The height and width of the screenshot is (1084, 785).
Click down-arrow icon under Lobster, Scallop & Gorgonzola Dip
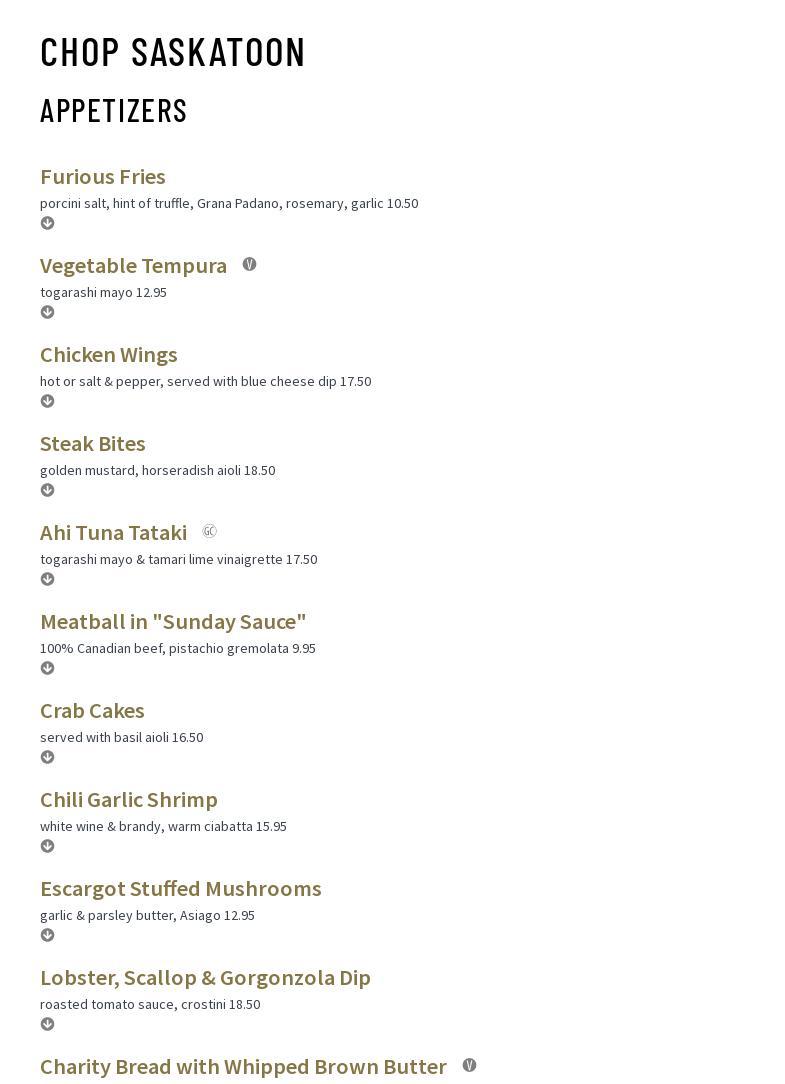point(47,1024)
